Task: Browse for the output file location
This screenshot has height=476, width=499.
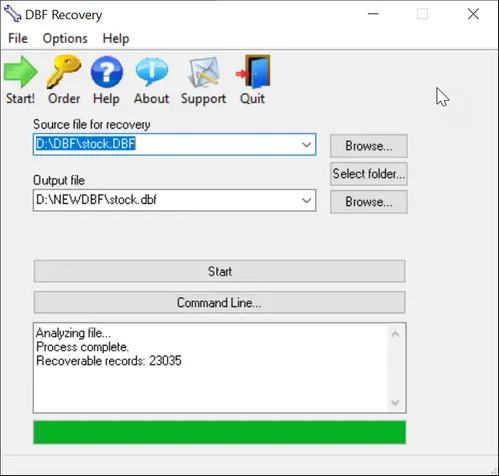Action: 369,202
